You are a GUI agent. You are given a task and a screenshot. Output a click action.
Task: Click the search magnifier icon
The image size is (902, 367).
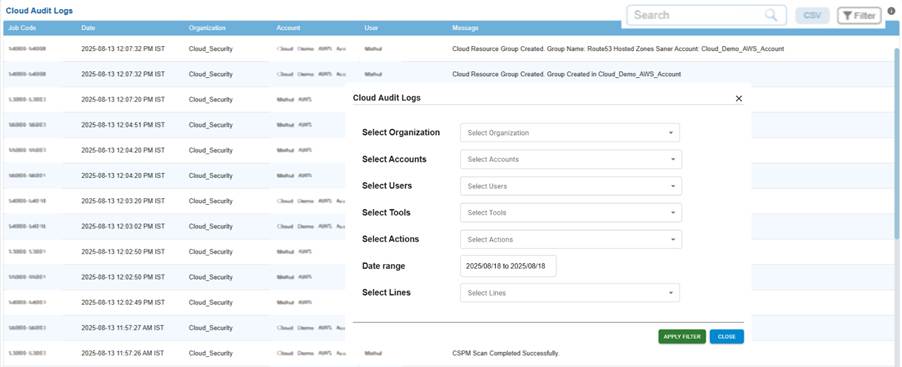pos(771,16)
